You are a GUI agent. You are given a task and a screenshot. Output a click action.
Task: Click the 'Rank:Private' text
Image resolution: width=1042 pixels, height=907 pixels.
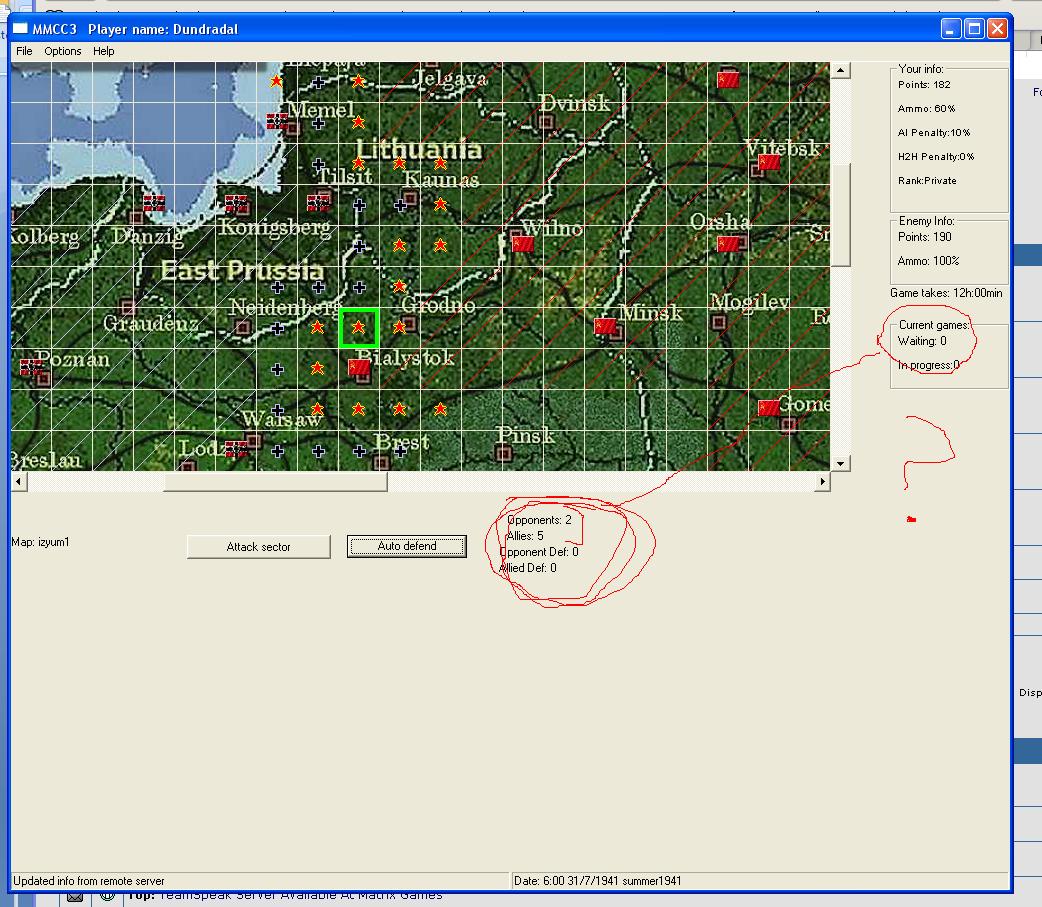(927, 180)
